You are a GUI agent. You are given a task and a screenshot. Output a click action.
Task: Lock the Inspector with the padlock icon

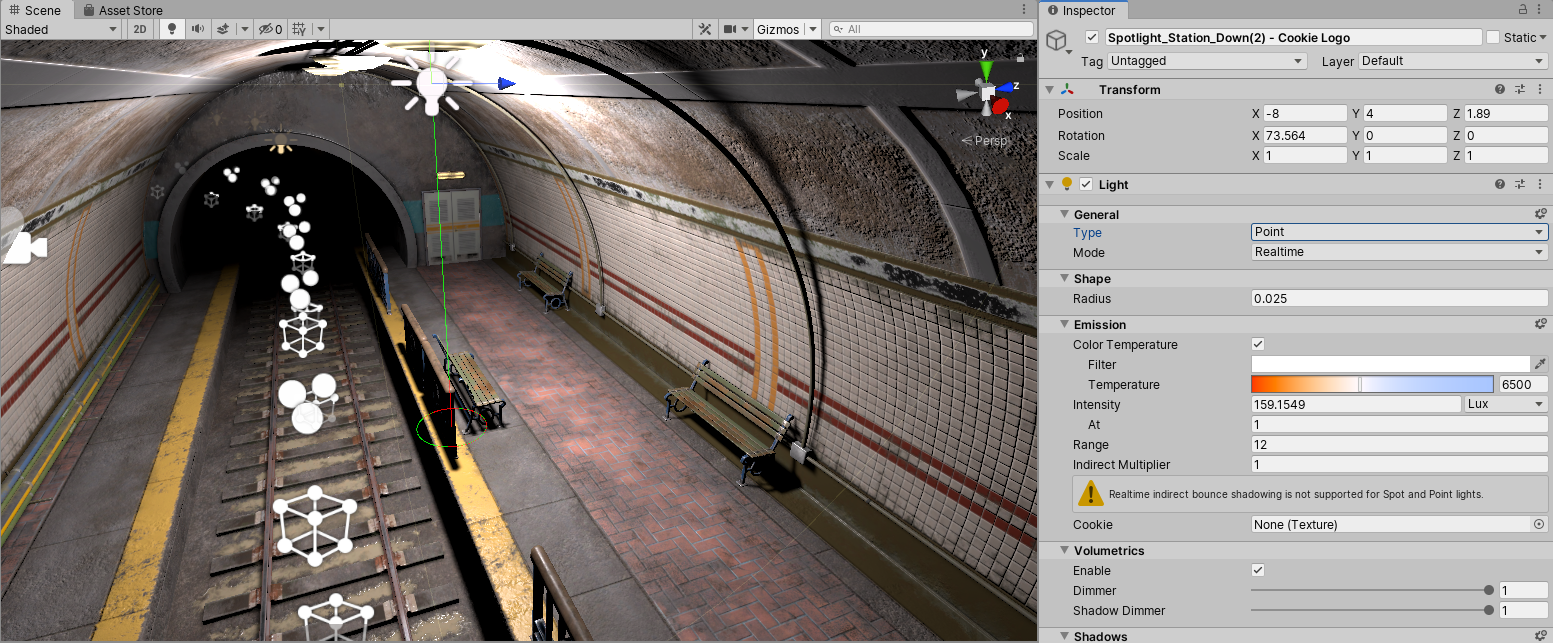tap(1523, 9)
